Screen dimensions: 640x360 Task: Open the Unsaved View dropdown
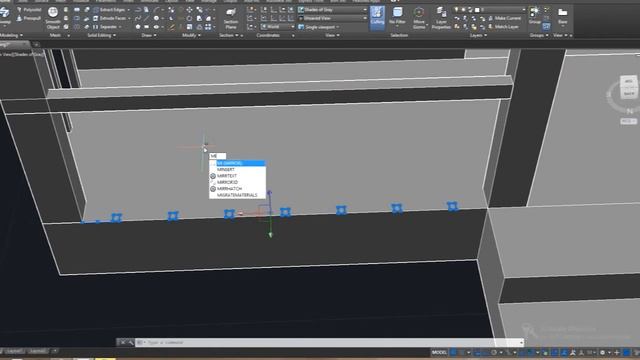click(x=333, y=18)
